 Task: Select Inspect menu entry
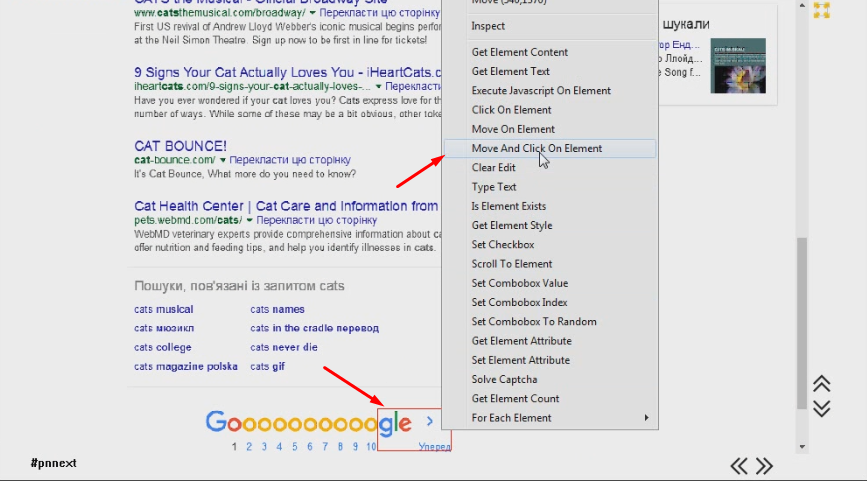[x=488, y=26]
